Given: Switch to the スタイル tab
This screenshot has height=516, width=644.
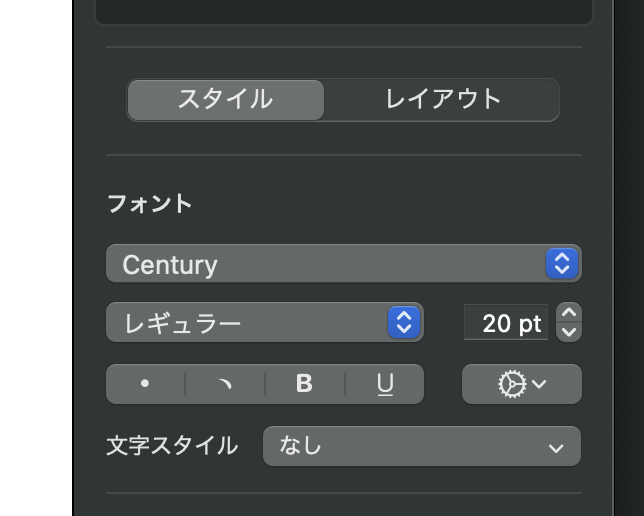Looking at the screenshot, I should tap(226, 100).
